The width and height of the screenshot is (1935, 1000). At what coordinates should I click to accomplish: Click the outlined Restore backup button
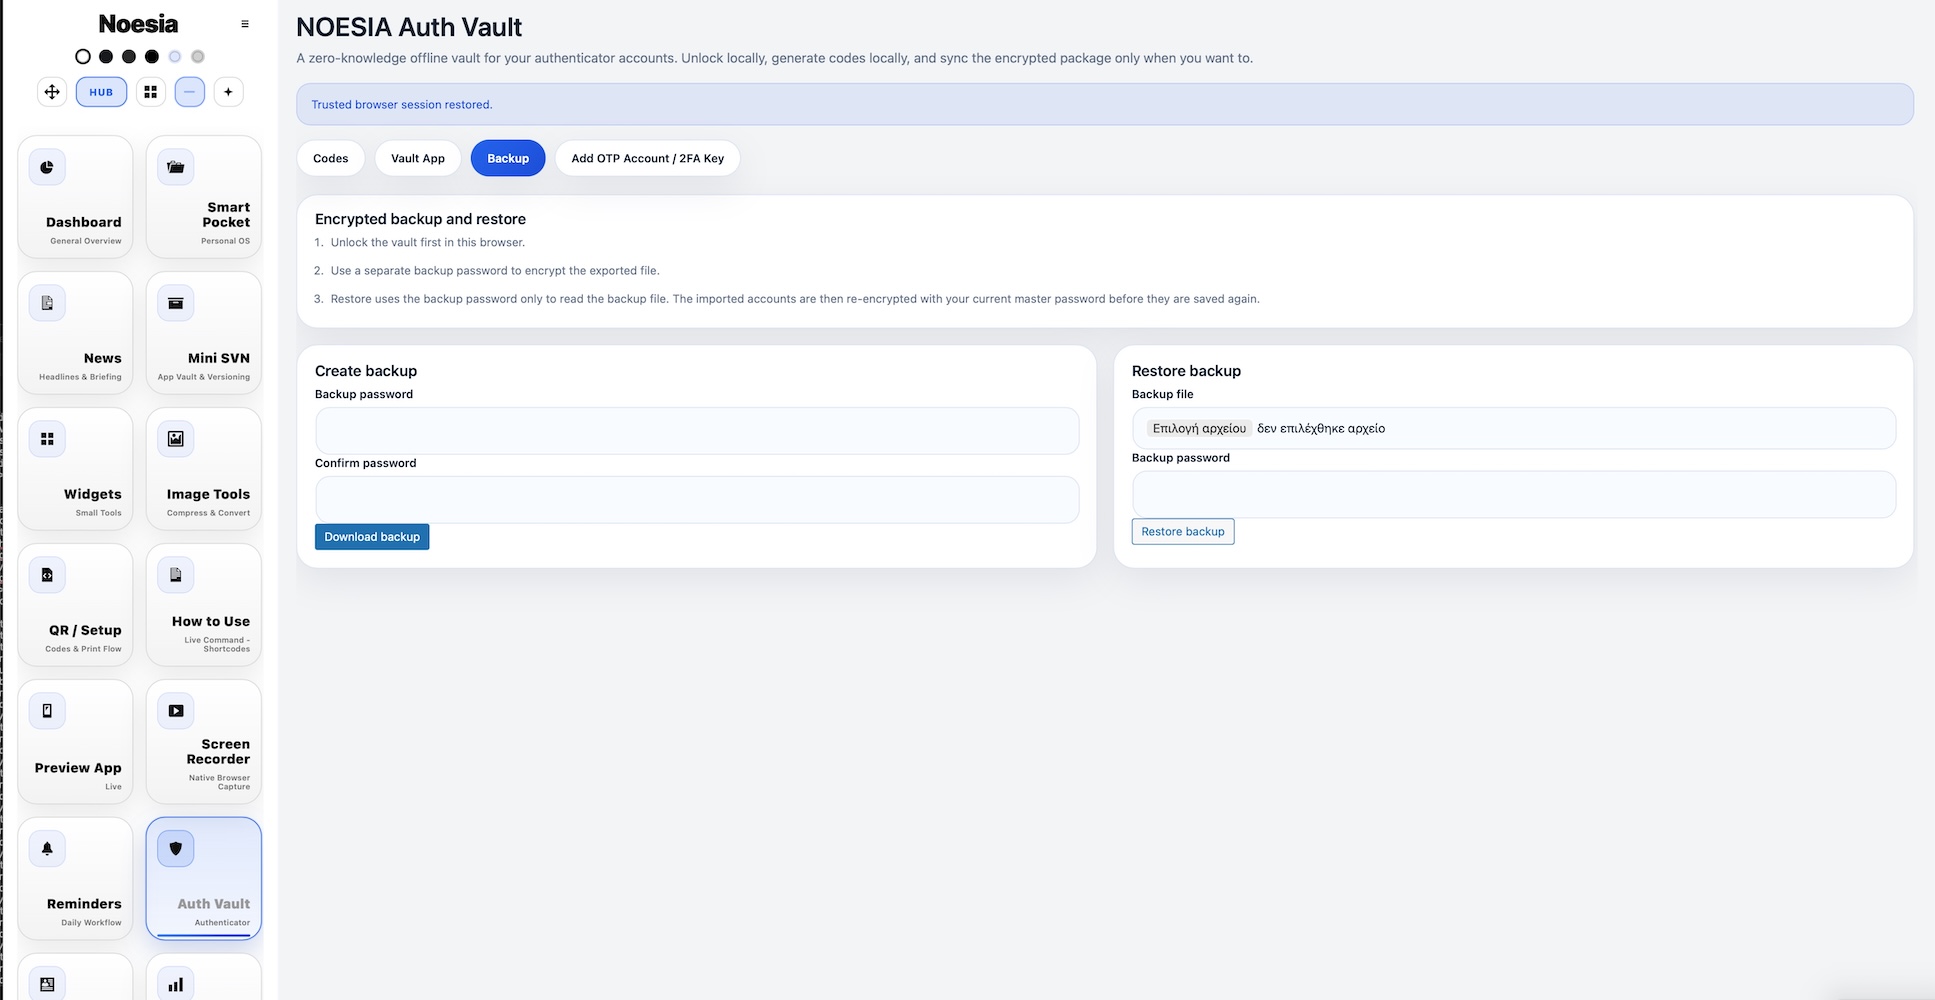pyautogui.click(x=1183, y=532)
